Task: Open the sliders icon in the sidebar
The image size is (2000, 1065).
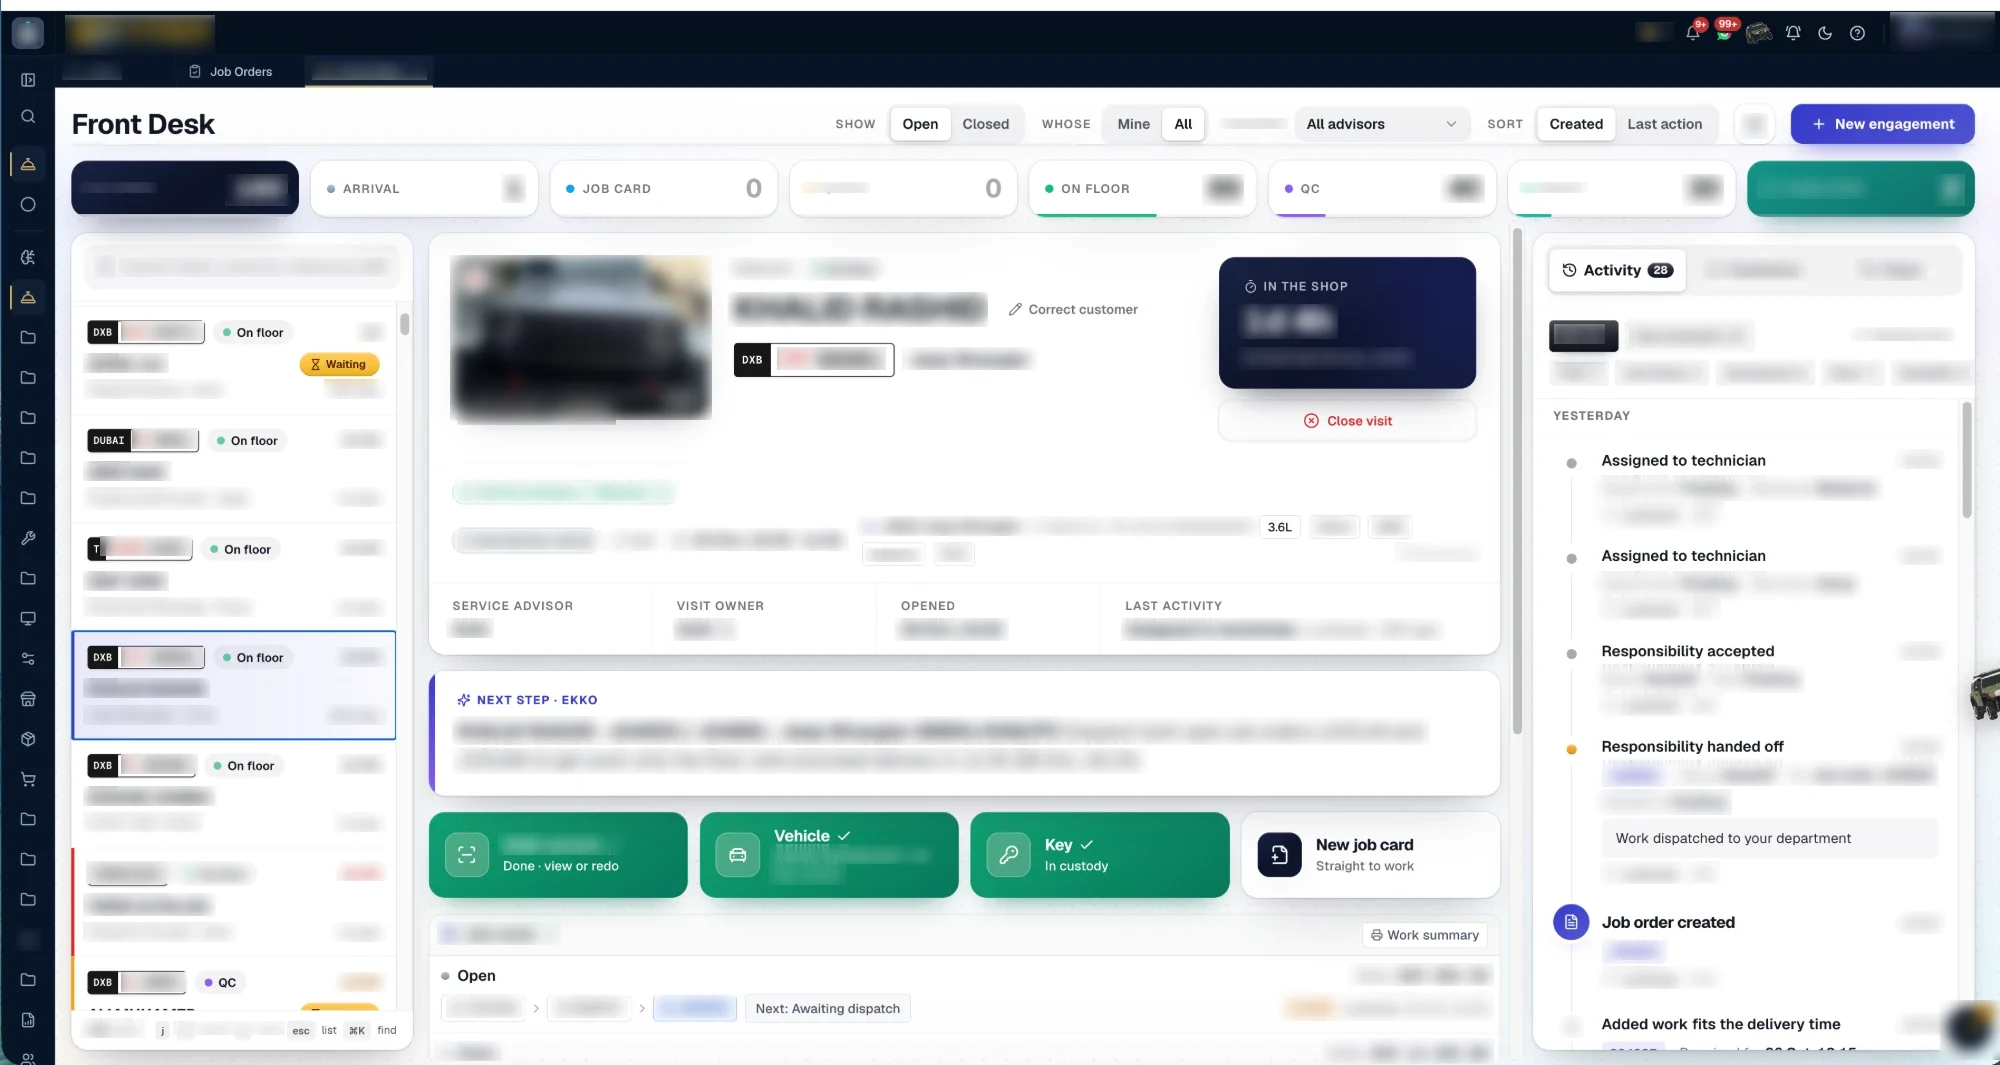Action: 28,659
